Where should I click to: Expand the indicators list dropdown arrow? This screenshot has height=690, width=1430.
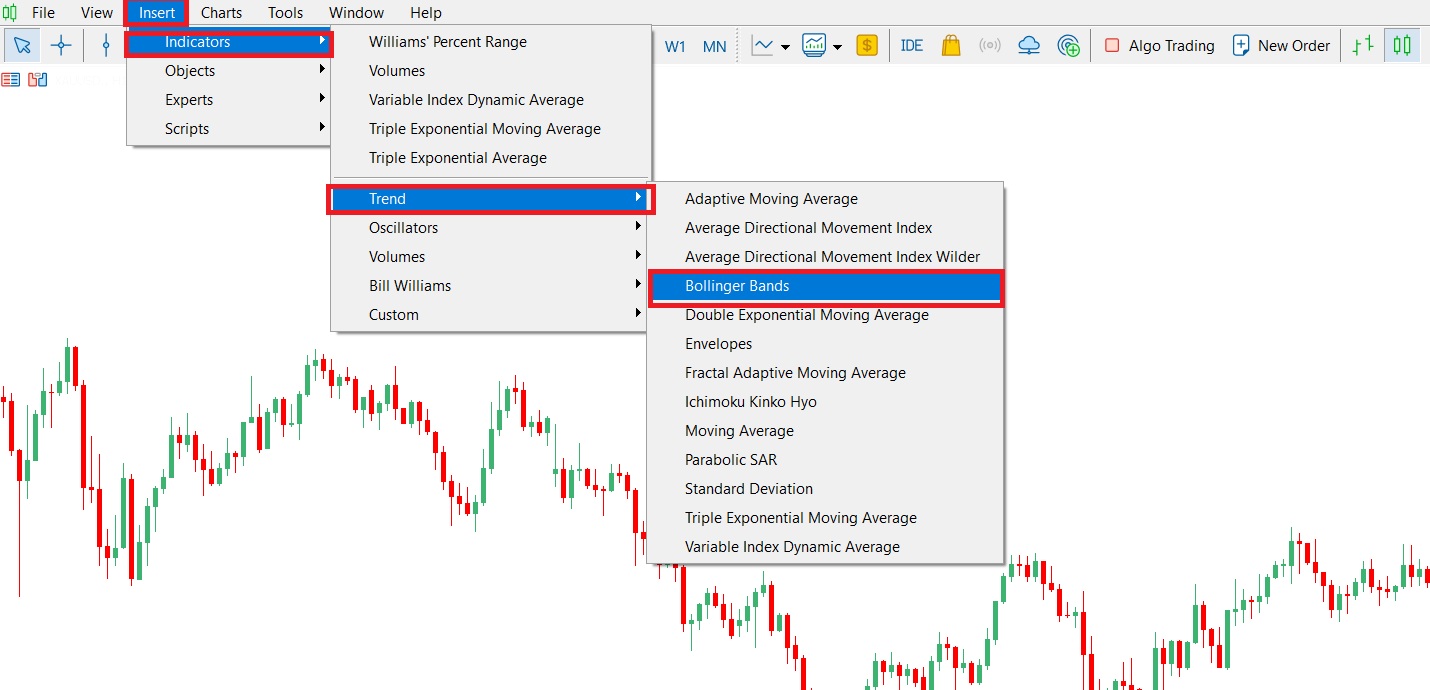click(837, 46)
